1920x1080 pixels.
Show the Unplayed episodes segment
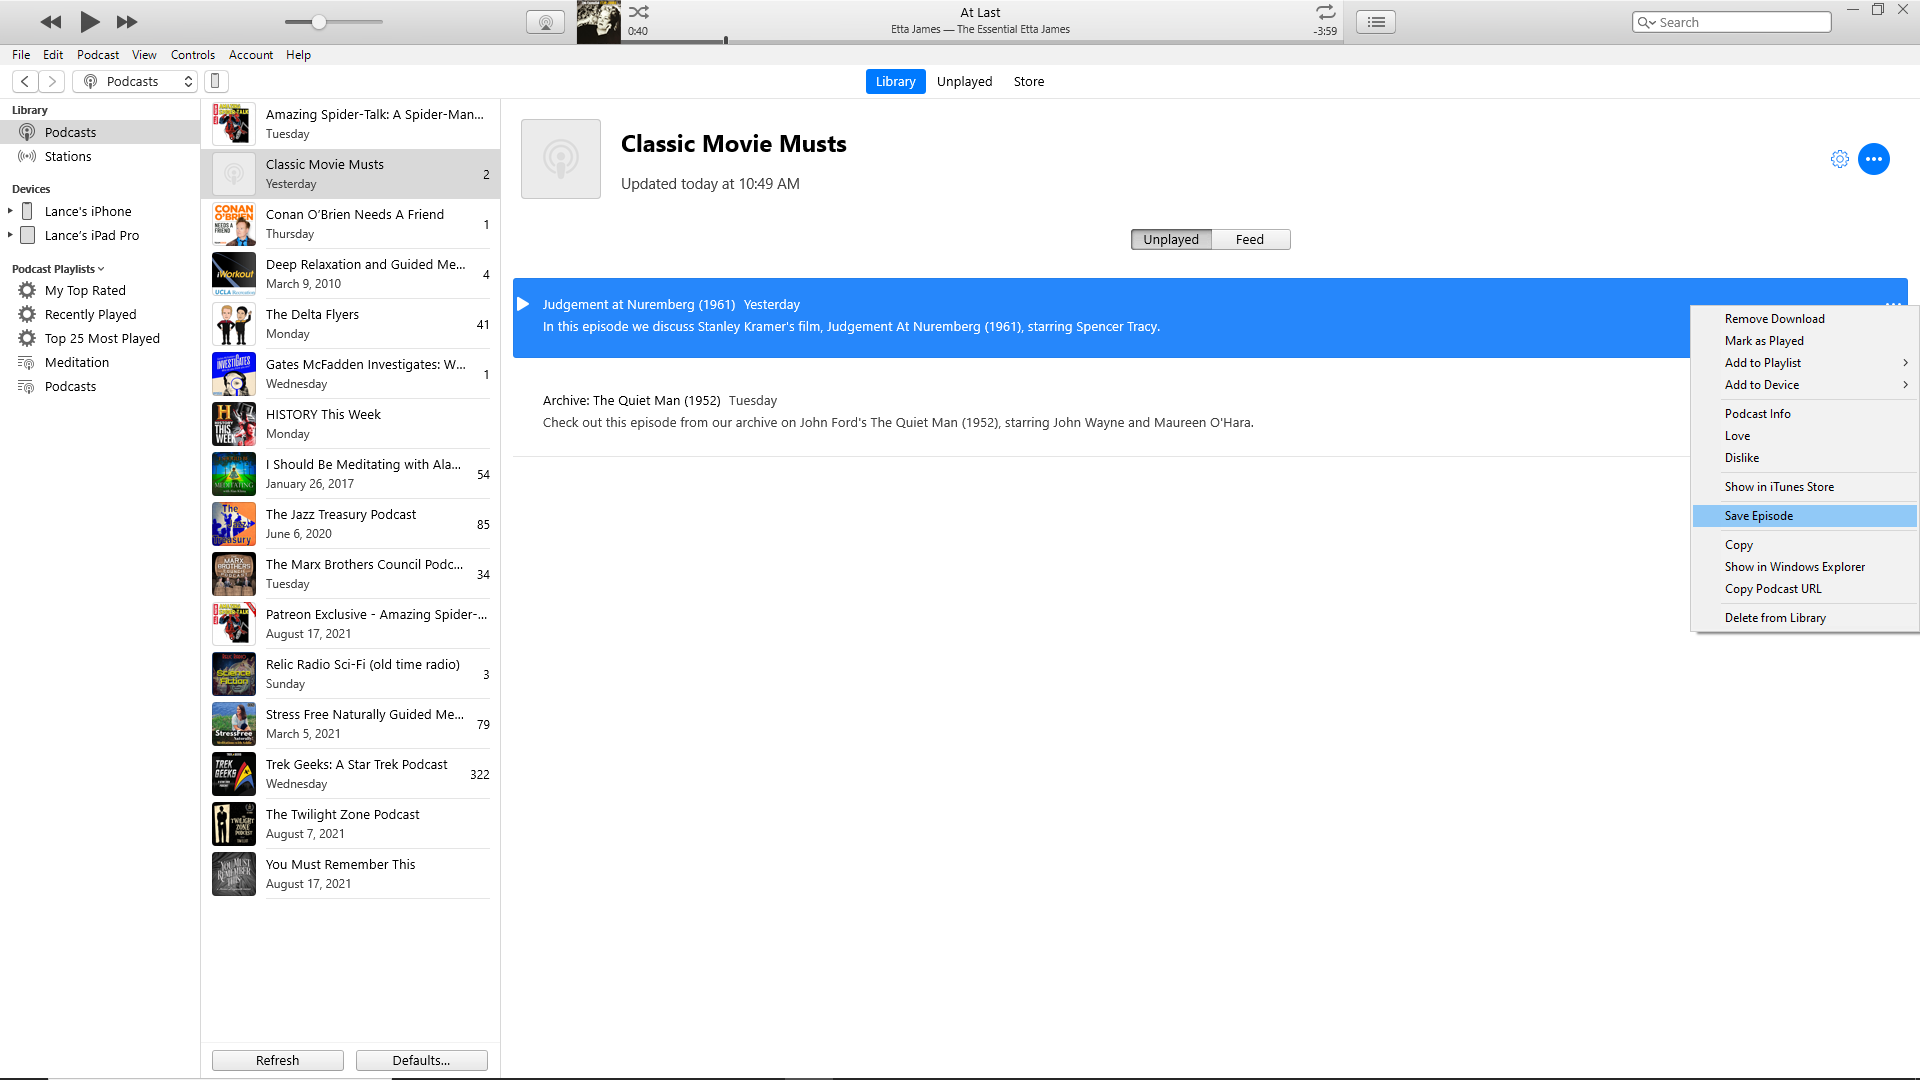[1171, 239]
